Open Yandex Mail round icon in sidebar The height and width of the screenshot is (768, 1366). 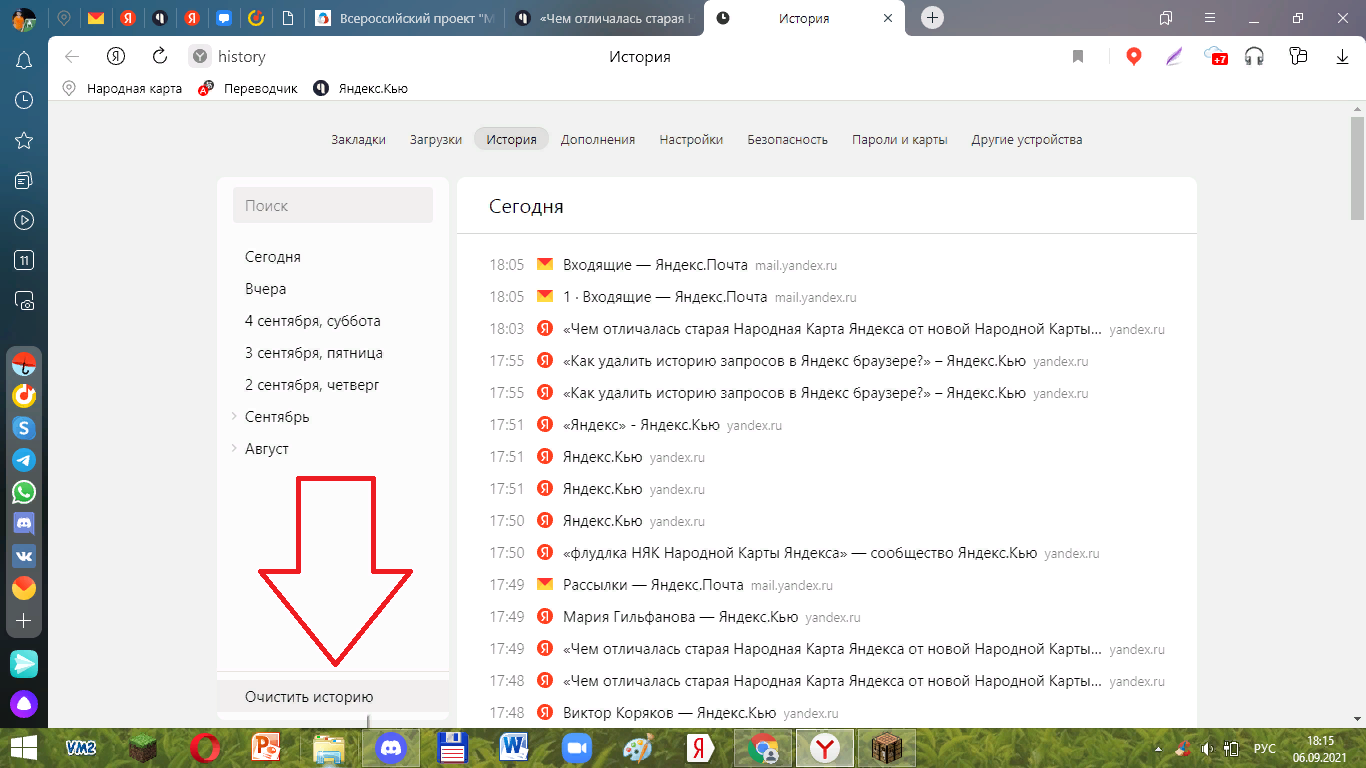(x=24, y=588)
